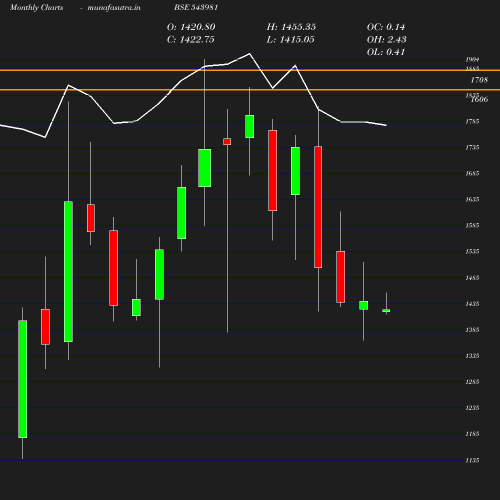Click the 'Monthly Charts' title text
This screenshot has width=500, height=500.
37,7
